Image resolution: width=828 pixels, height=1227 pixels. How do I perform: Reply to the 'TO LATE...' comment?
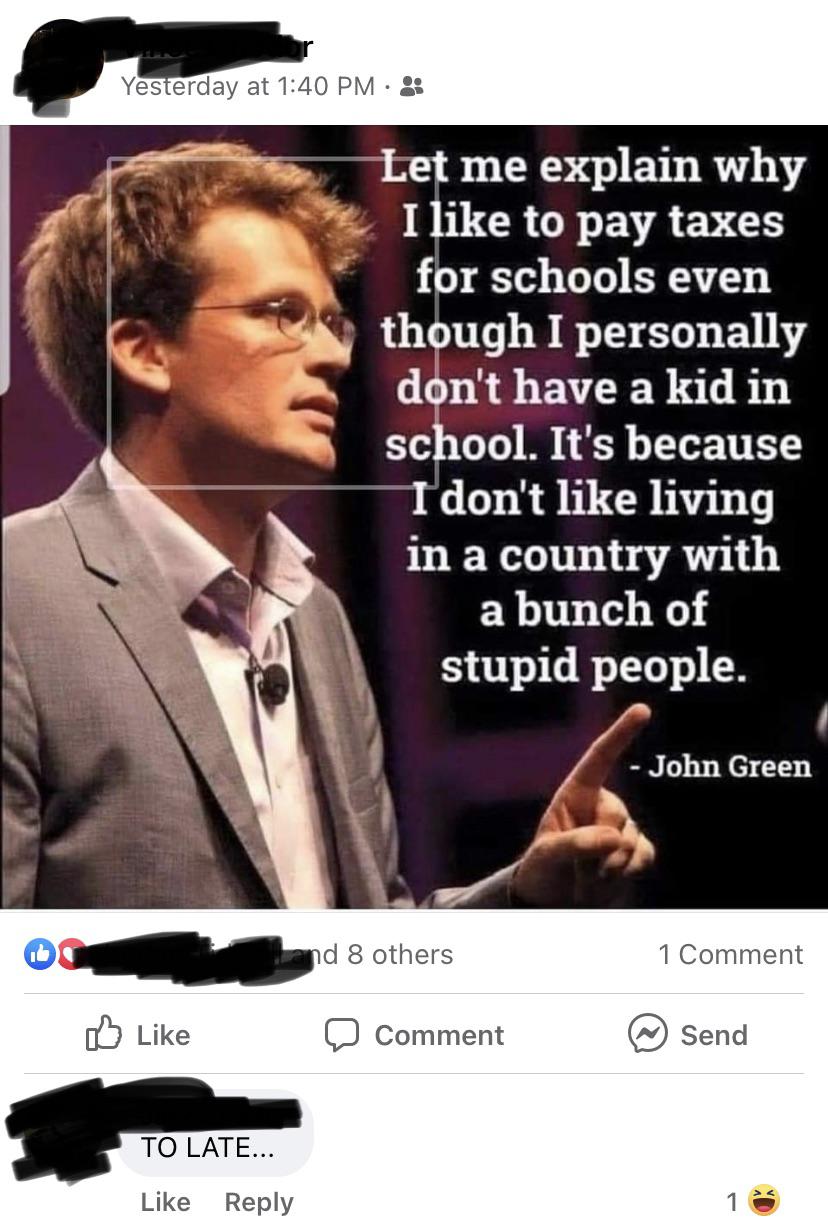pos(259,1202)
